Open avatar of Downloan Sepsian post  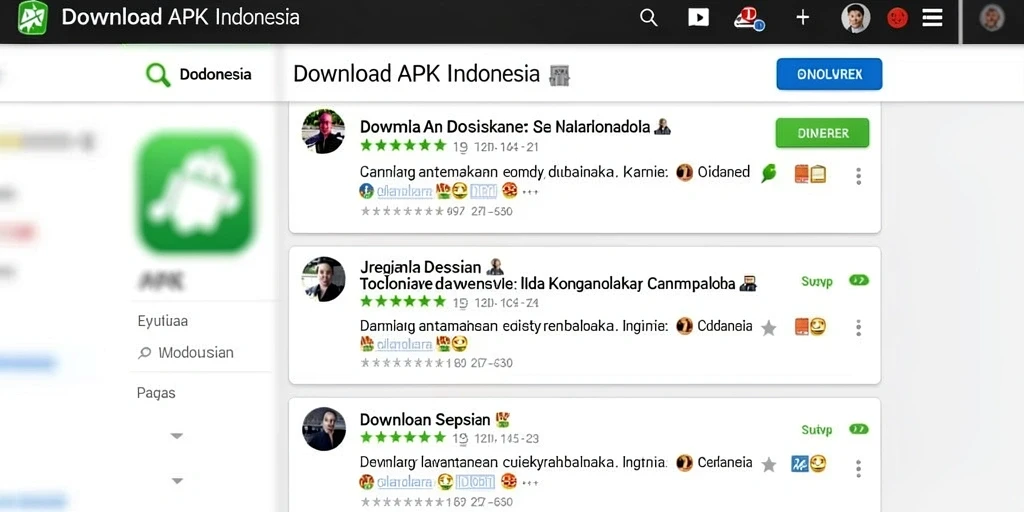[324, 429]
